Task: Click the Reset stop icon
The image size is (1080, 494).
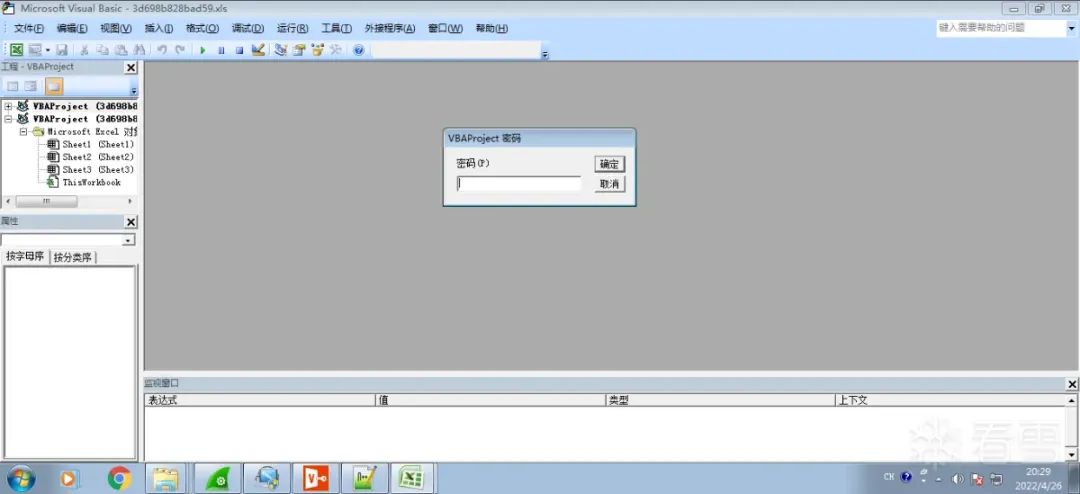Action: click(240, 50)
